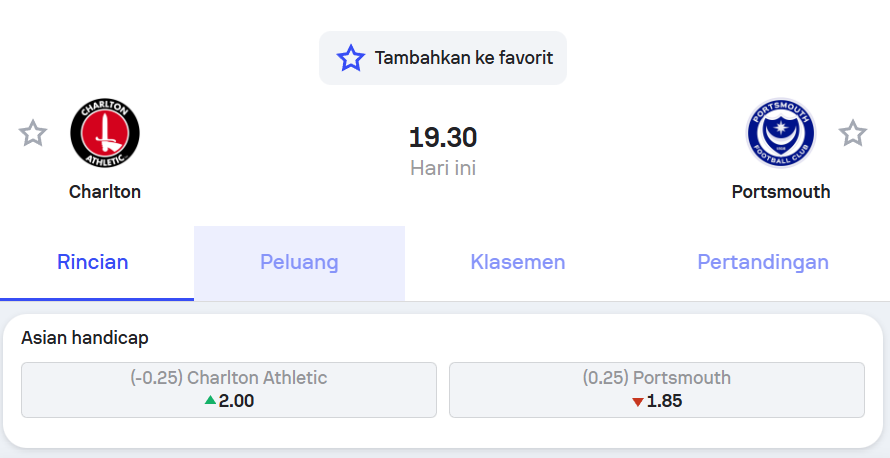The height and width of the screenshot is (458, 890).
Task: Click the red down arrow beside 1.85
Action: click(x=637, y=402)
